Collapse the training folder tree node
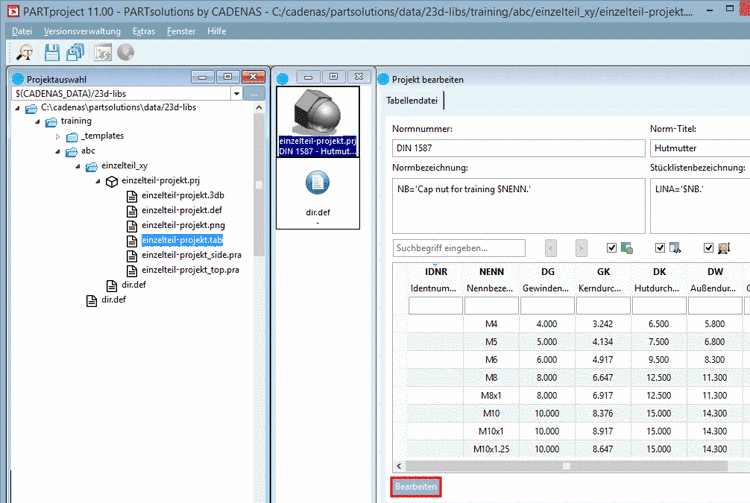The width and height of the screenshot is (750, 503). pos(36,121)
